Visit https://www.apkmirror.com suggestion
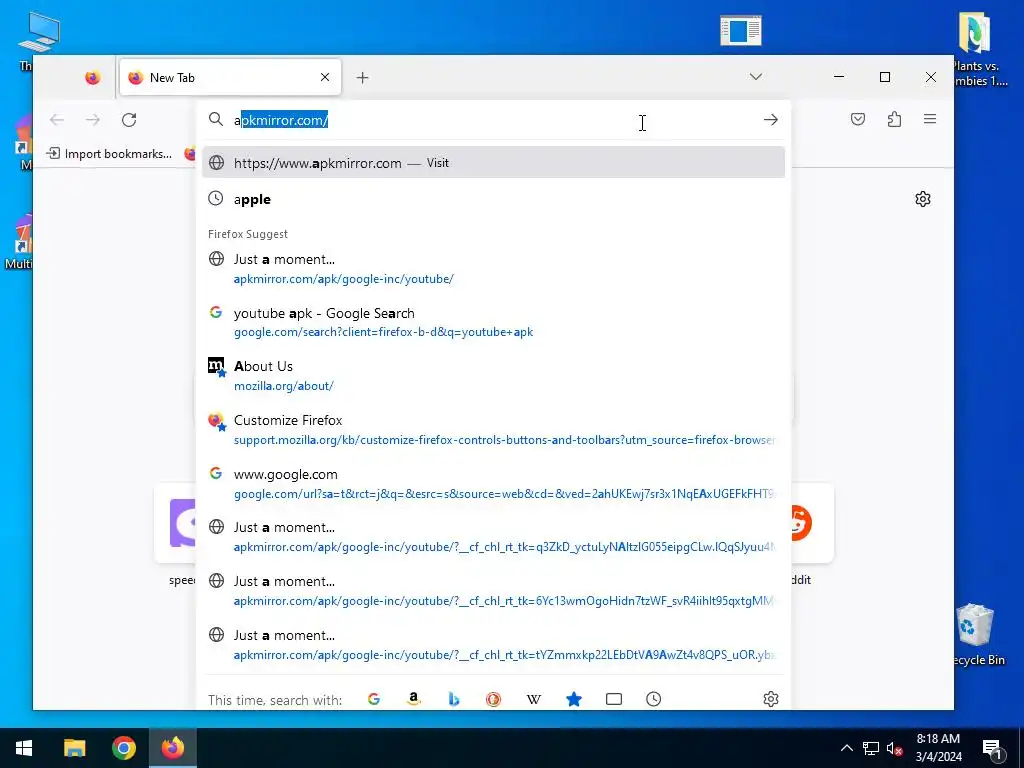 click(x=493, y=163)
